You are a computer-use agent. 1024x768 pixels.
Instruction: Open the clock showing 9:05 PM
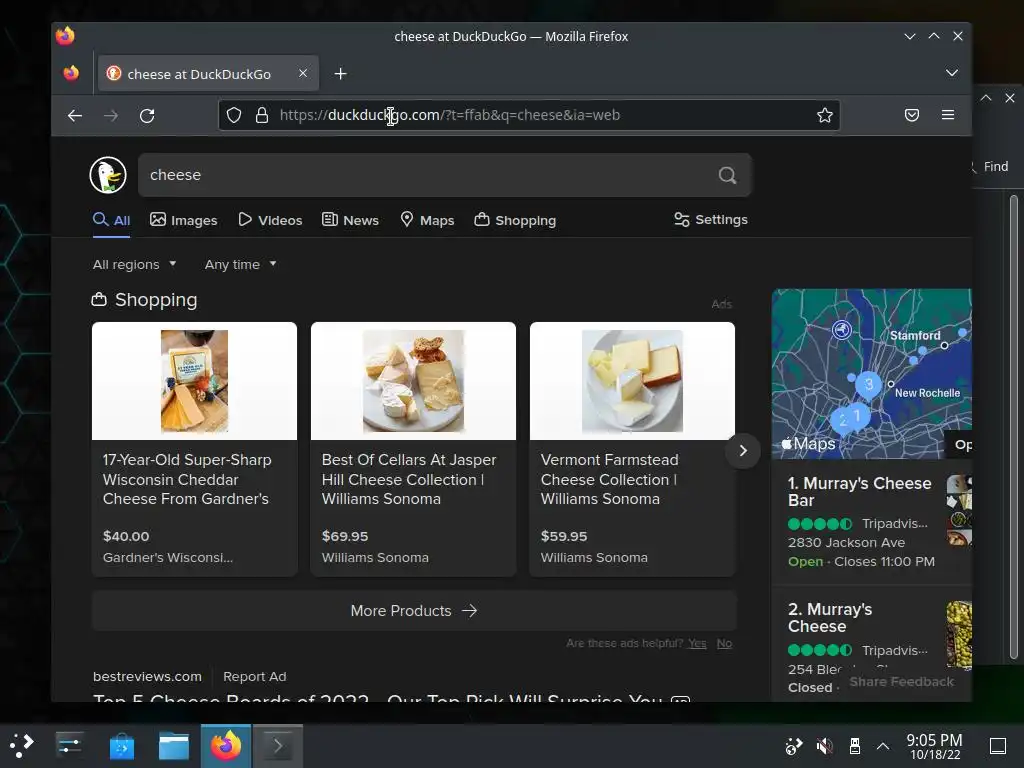pyautogui.click(x=935, y=746)
